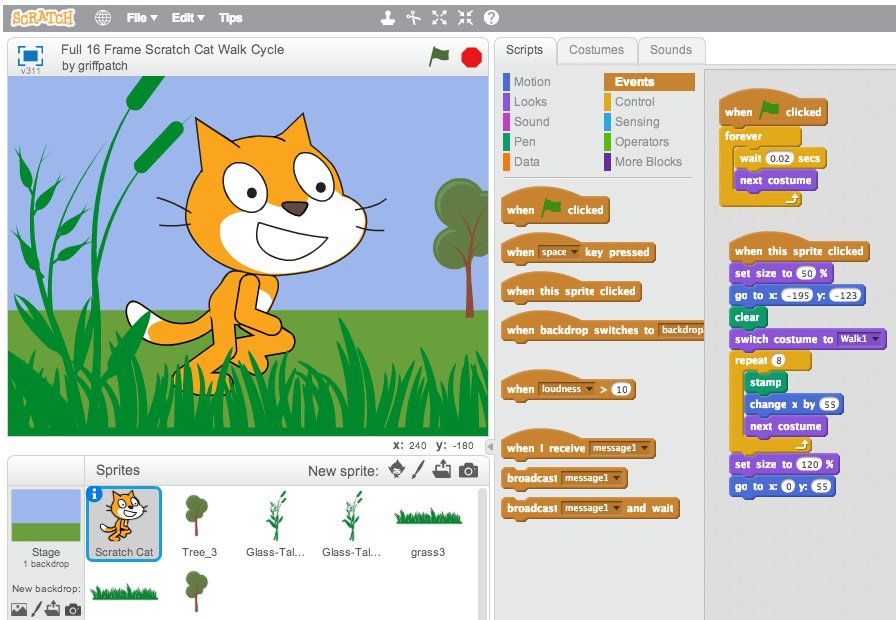This screenshot has height=620, width=896.
Task: Upload a sprite from file
Action: [442, 470]
